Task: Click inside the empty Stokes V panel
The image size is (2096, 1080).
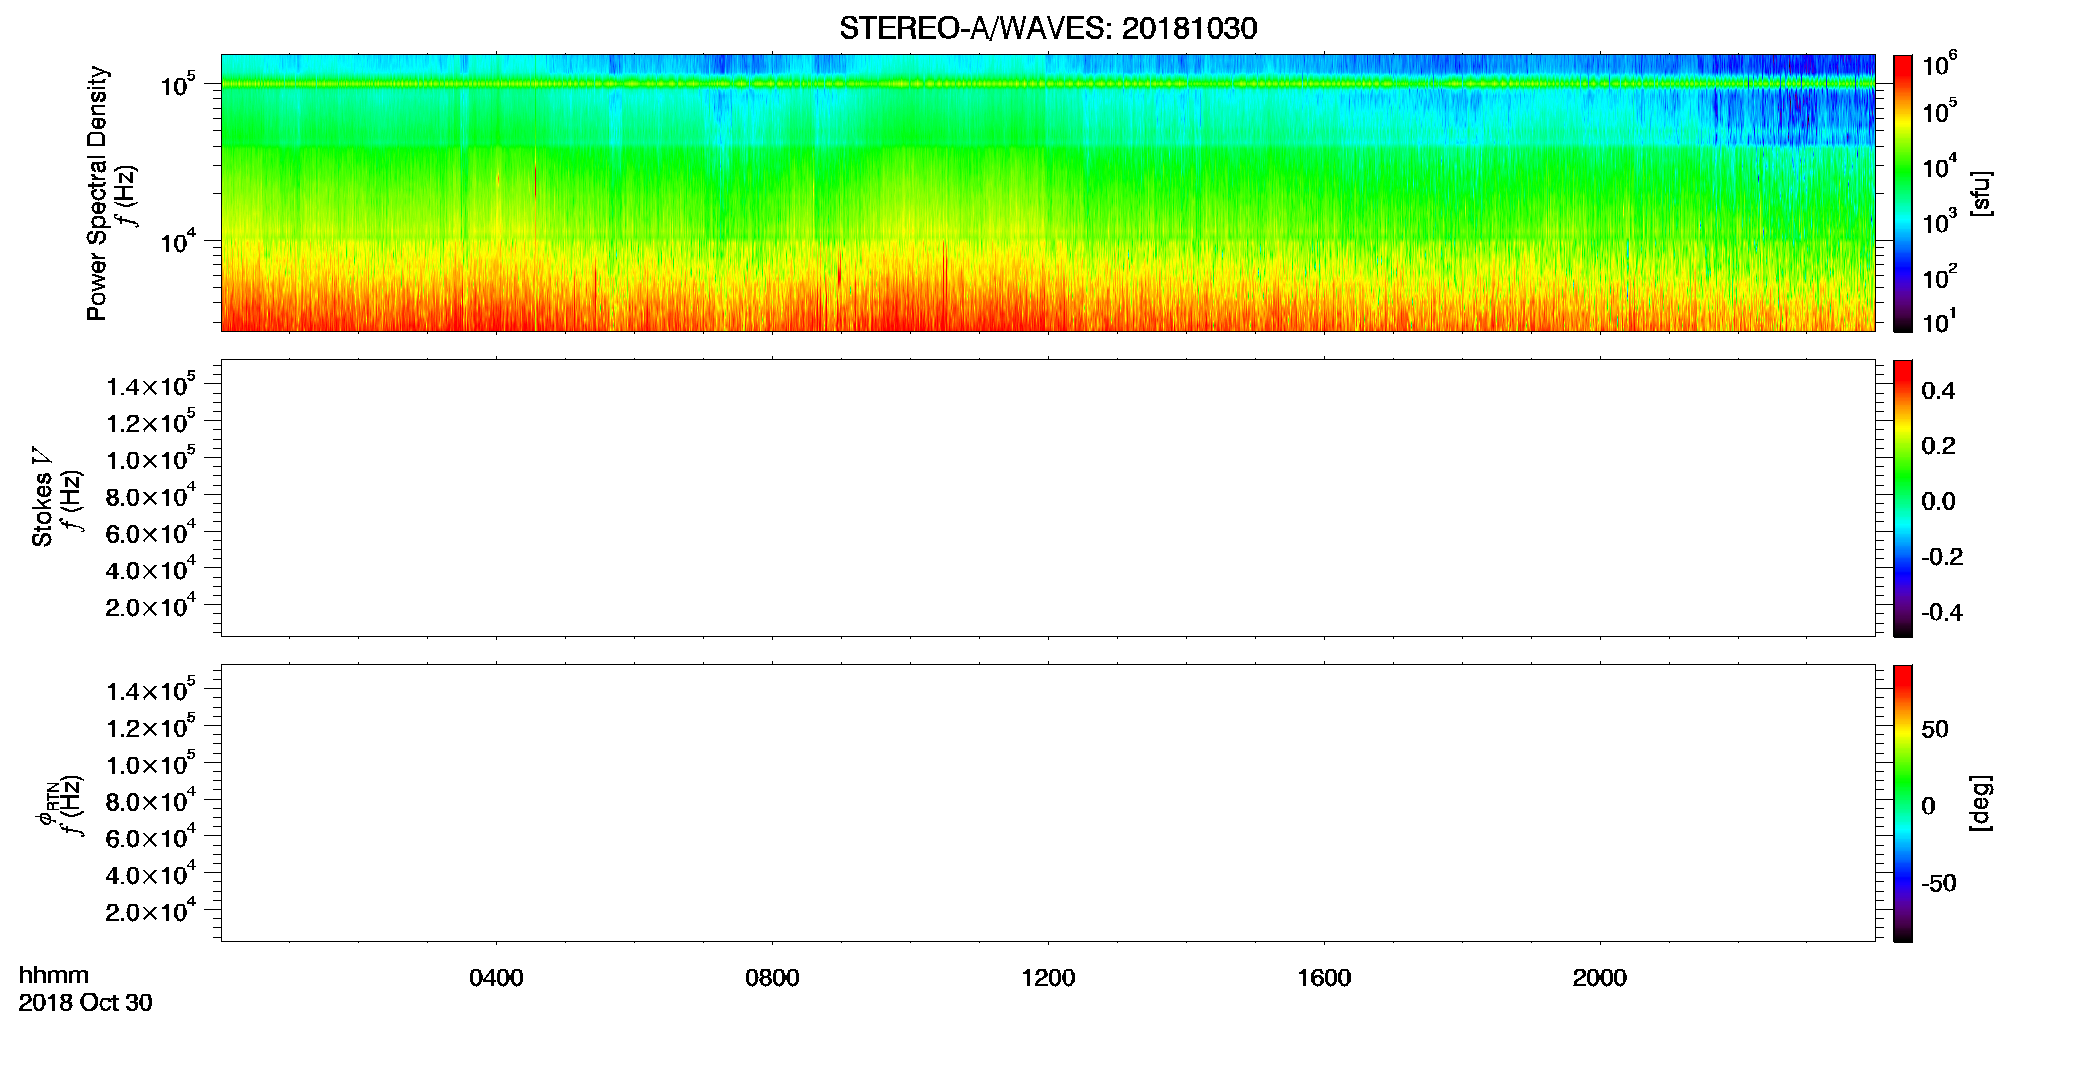Action: coord(1048,498)
